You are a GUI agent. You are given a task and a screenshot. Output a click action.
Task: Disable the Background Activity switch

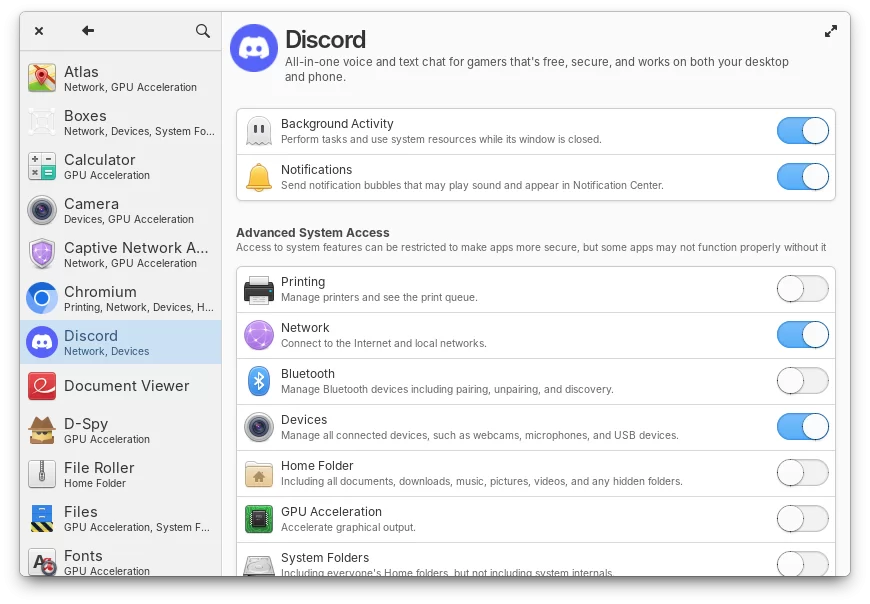802,131
